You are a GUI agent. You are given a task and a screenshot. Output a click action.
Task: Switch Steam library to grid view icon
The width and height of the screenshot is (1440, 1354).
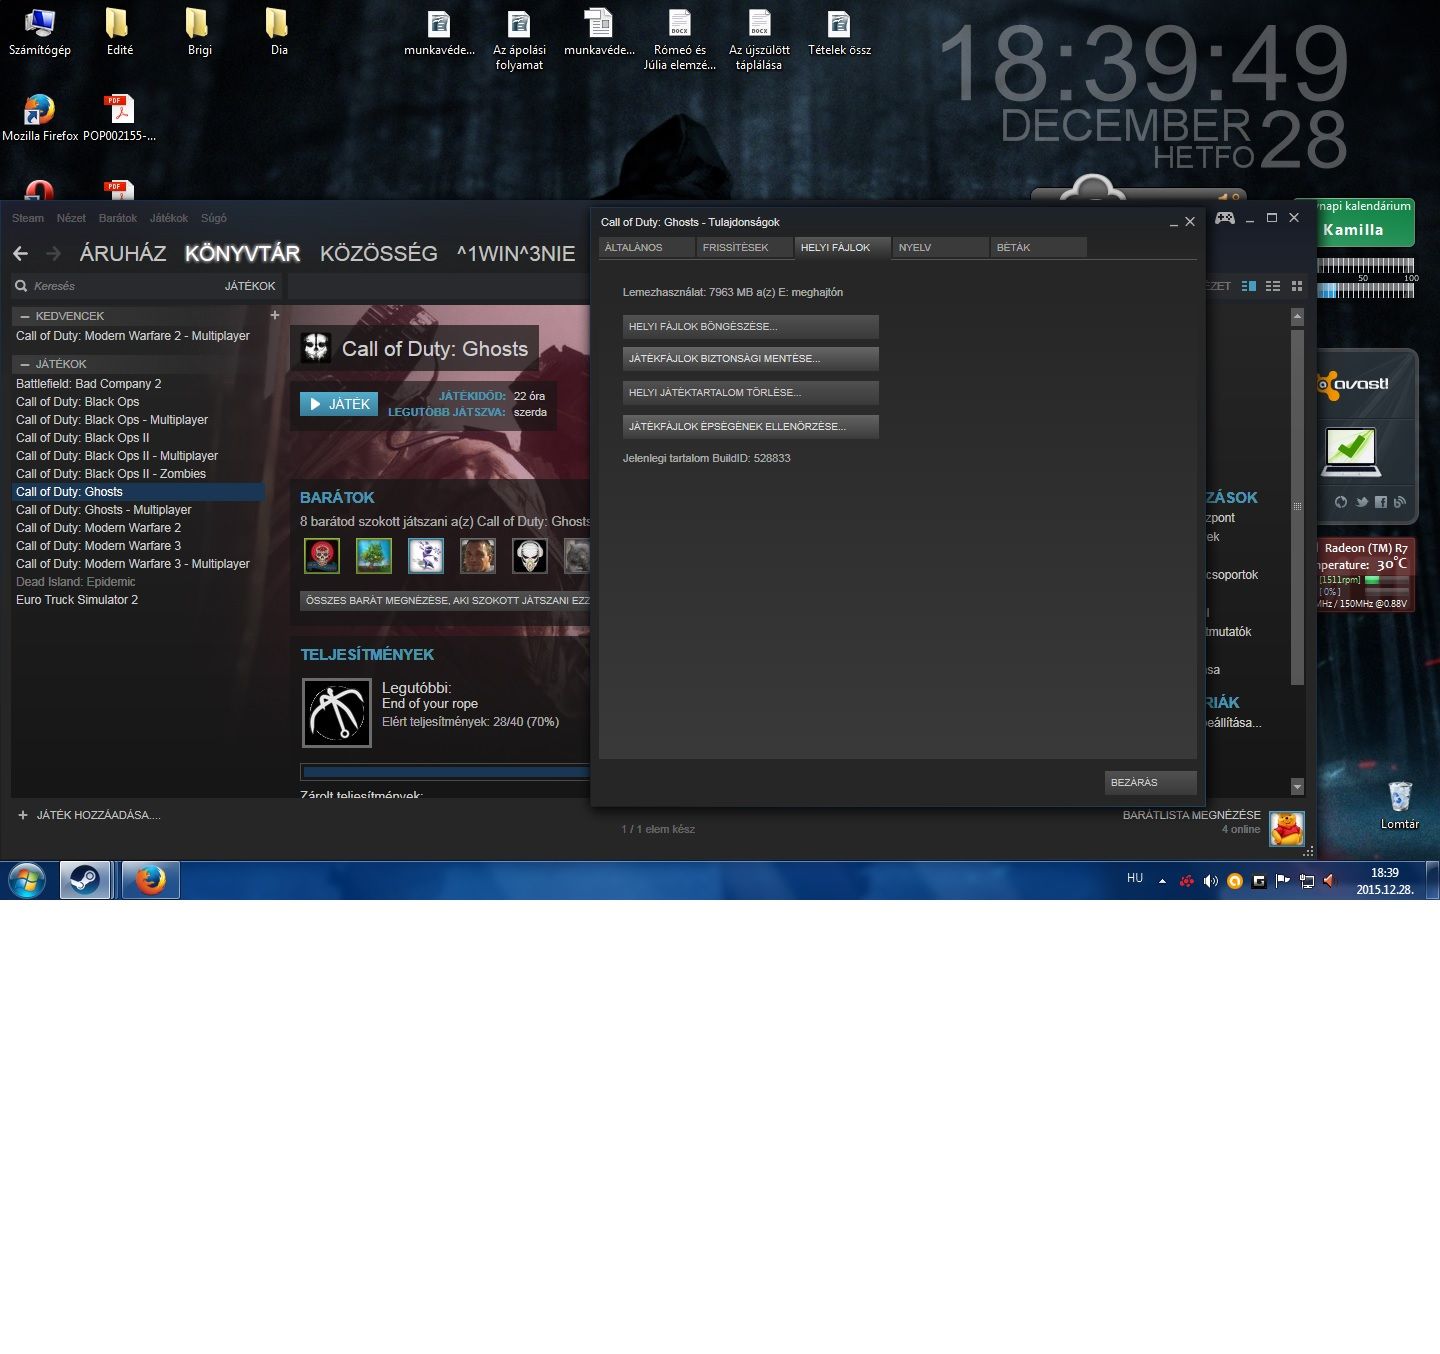coord(1297,286)
